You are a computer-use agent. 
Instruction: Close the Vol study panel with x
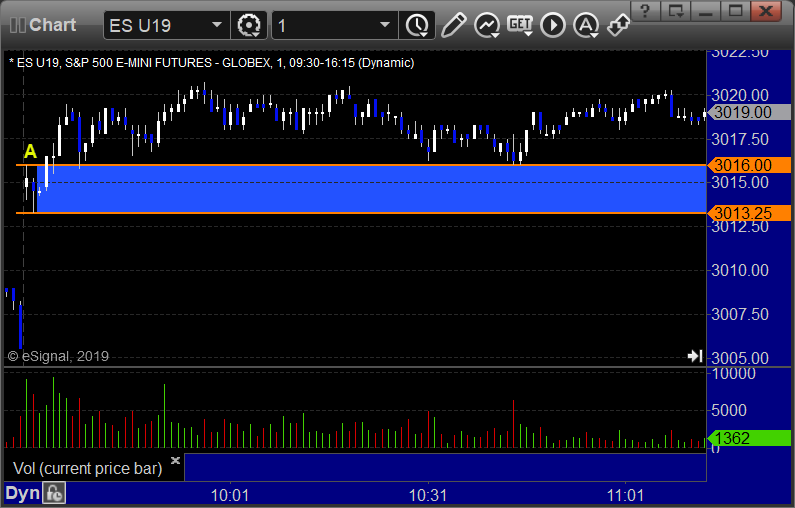tap(175, 460)
